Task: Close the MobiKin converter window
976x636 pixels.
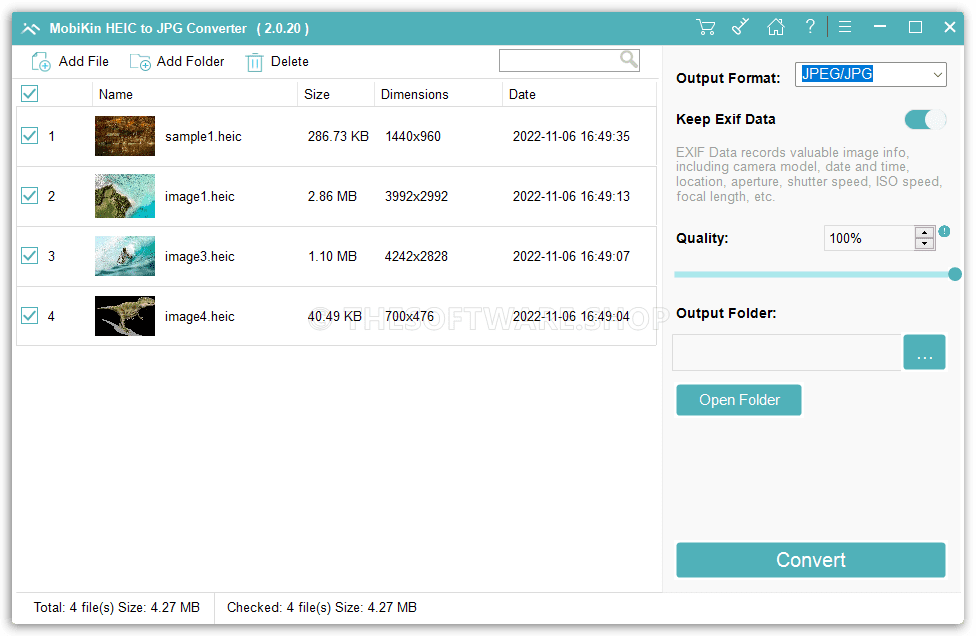Action: (950, 27)
